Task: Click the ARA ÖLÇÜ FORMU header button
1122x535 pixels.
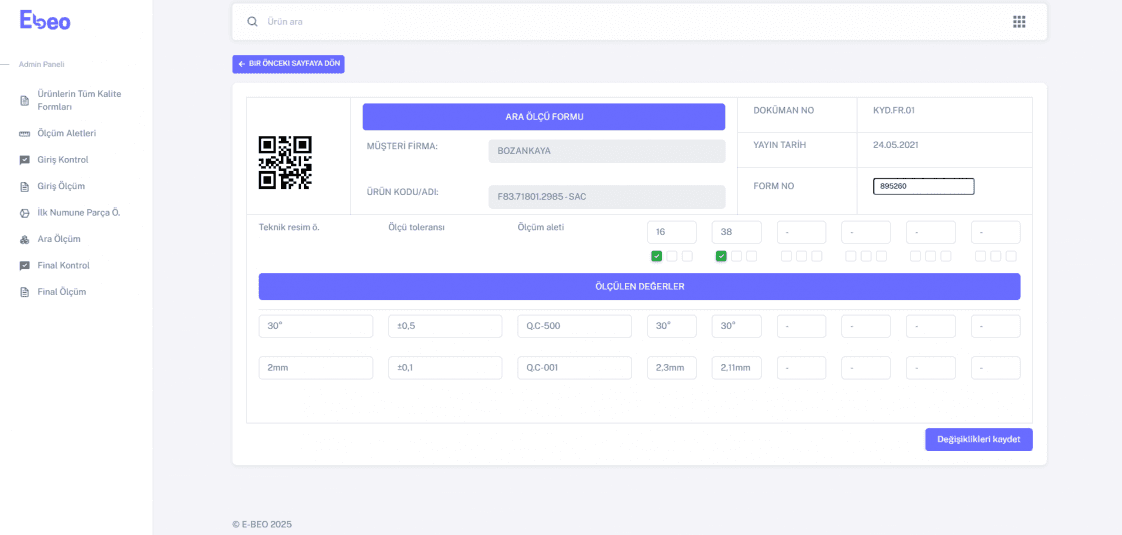Action: (544, 117)
